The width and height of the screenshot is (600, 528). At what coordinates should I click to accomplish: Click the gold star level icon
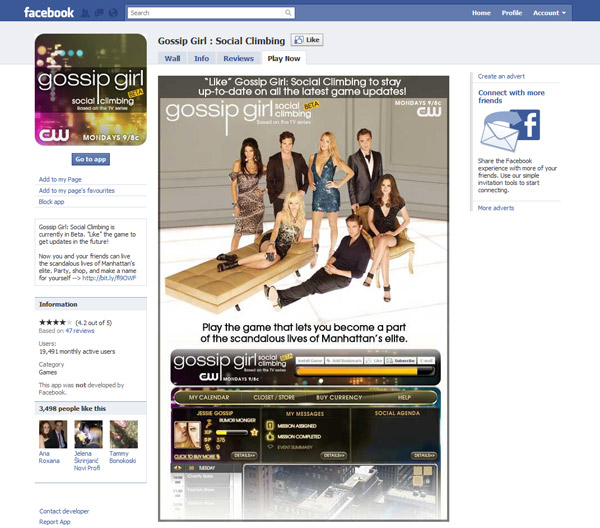pos(254,433)
